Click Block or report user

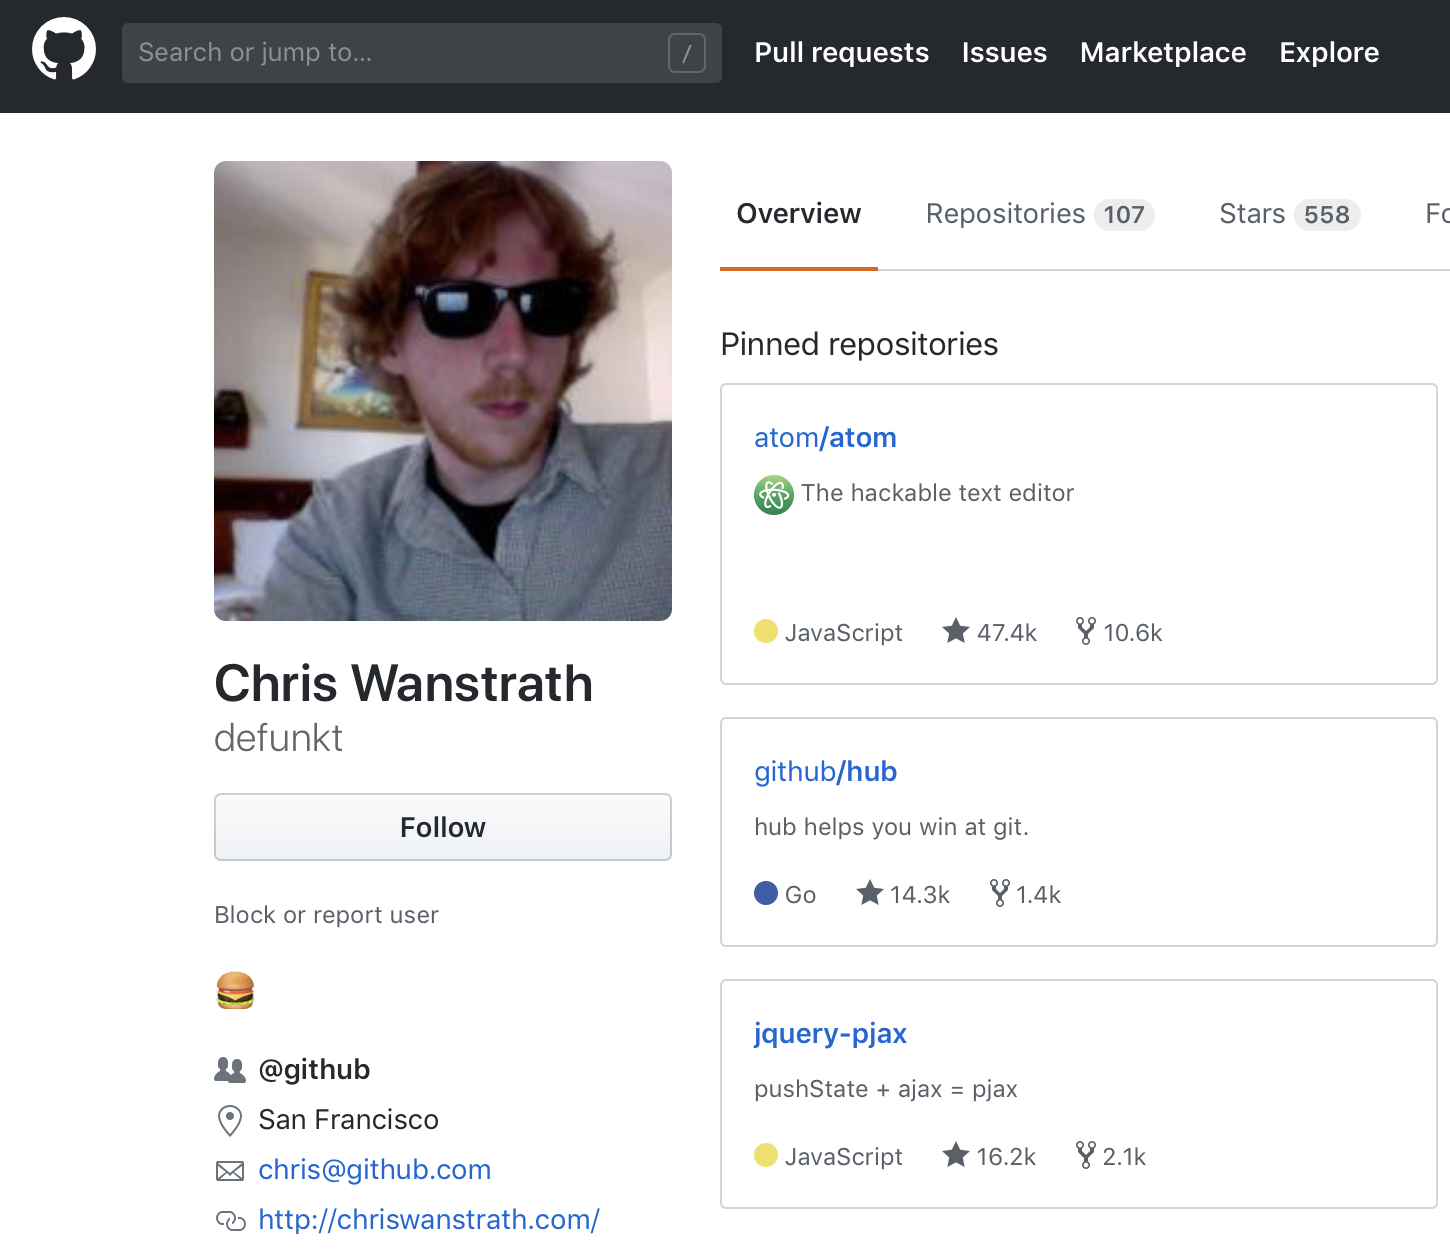326,914
